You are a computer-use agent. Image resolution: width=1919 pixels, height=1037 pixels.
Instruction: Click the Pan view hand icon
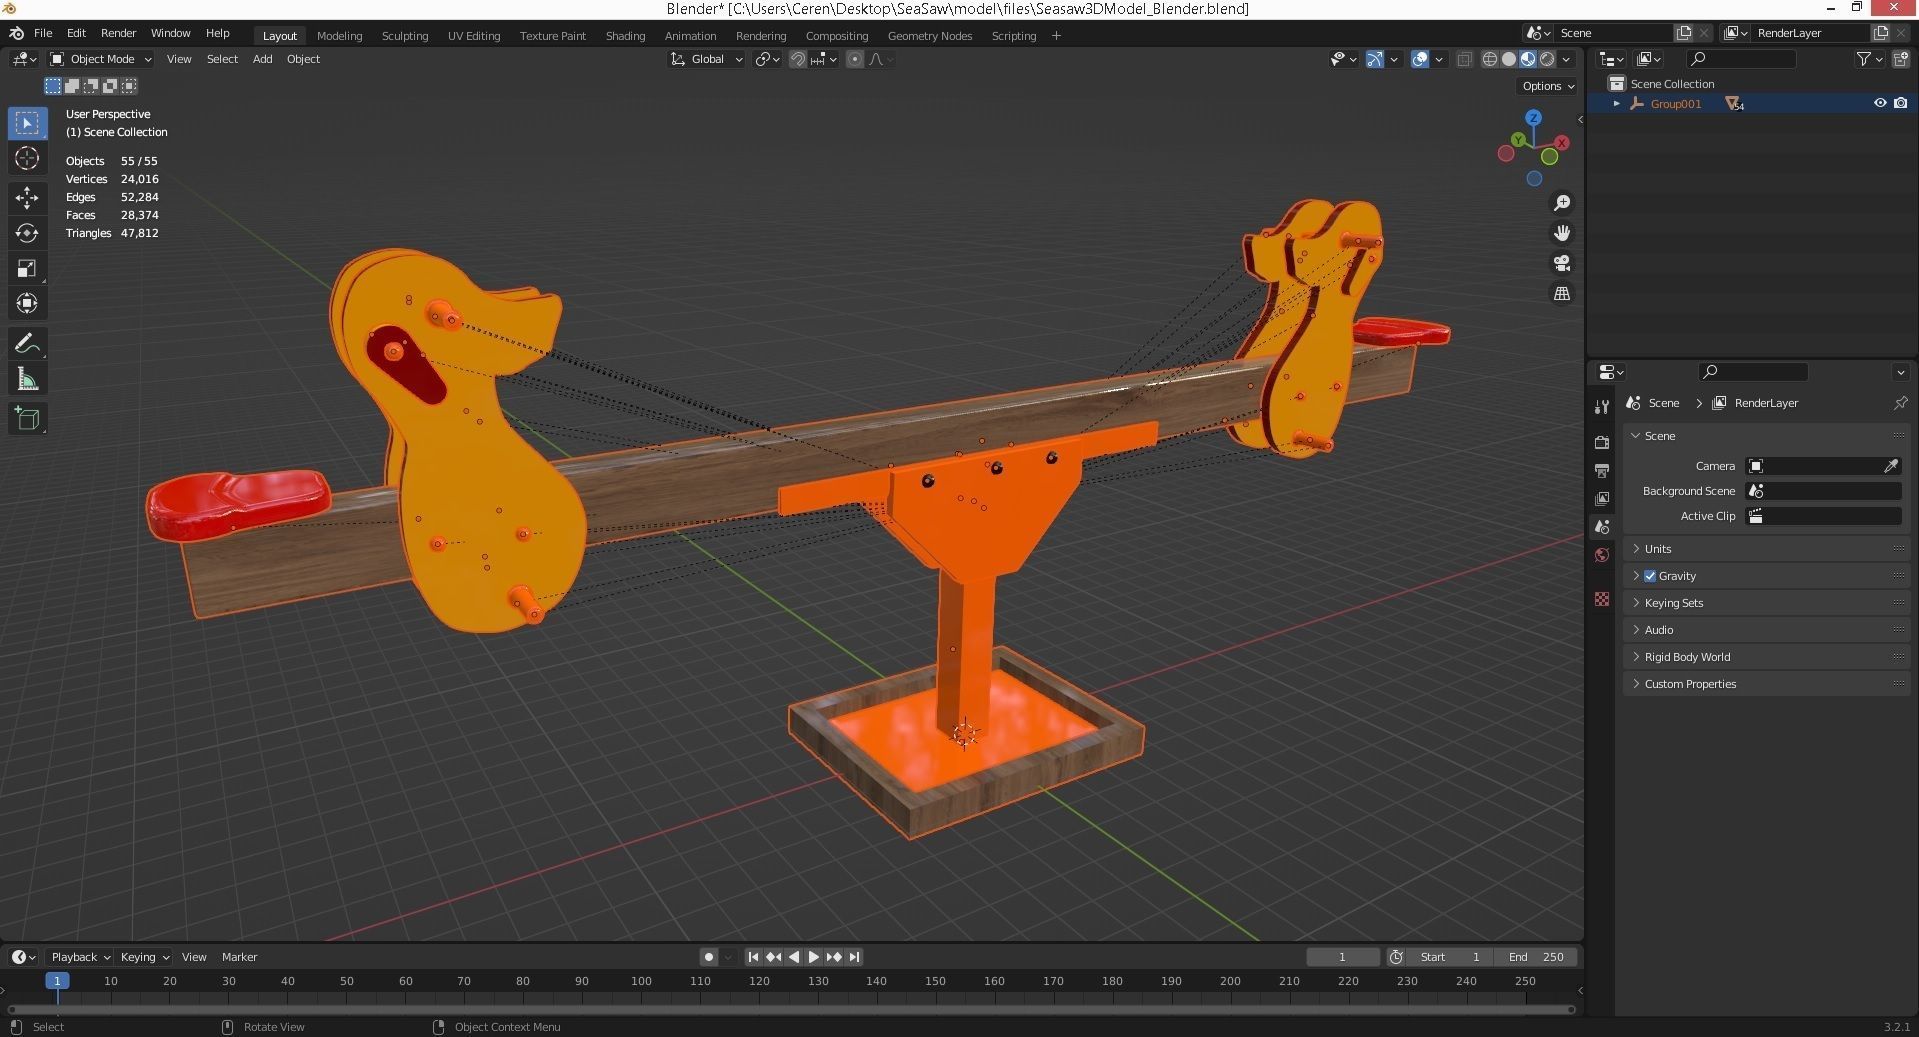point(1562,233)
